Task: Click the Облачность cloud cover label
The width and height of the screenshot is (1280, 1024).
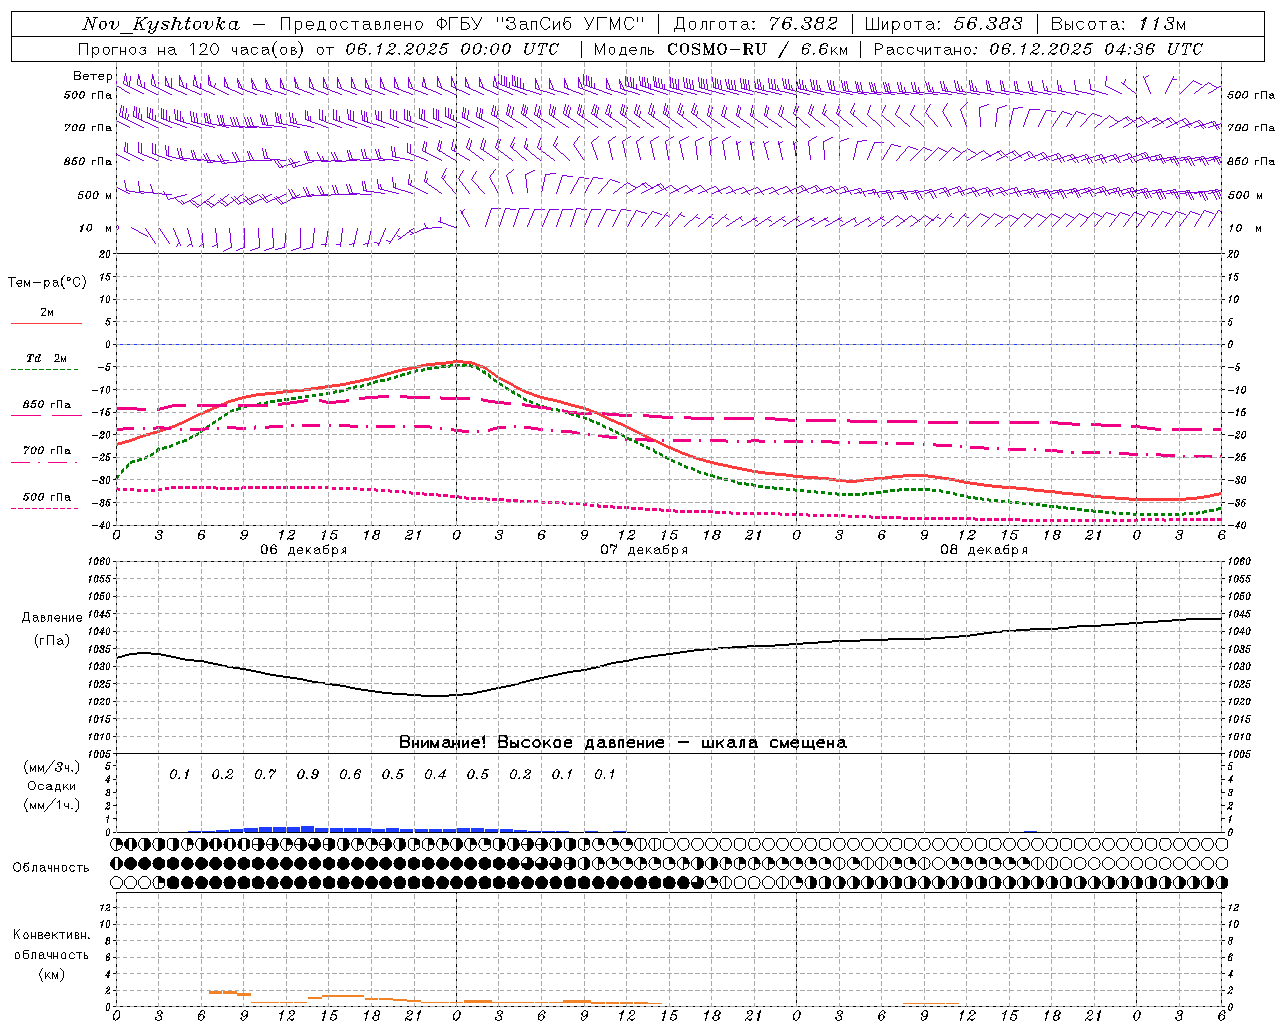Action: [50, 867]
